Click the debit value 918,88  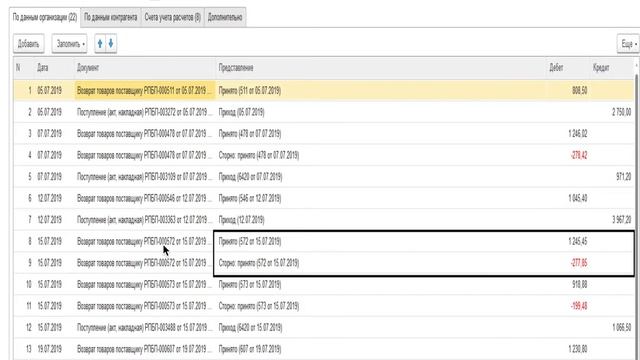click(580, 284)
